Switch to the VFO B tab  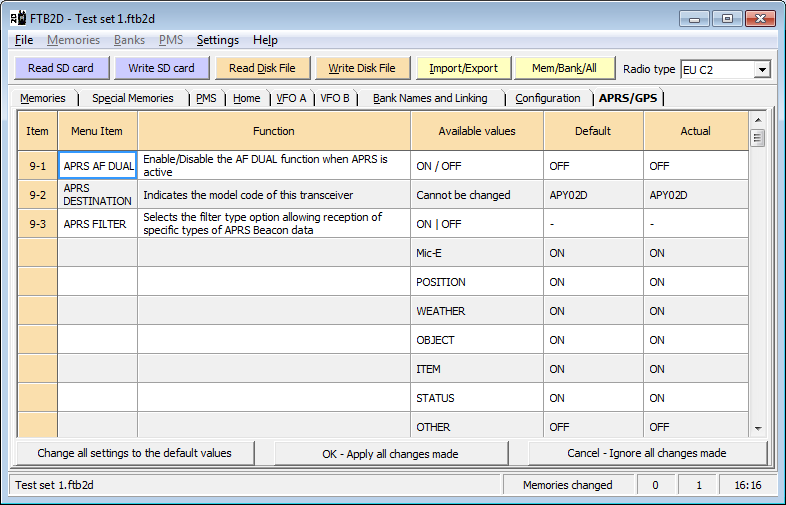coord(335,98)
